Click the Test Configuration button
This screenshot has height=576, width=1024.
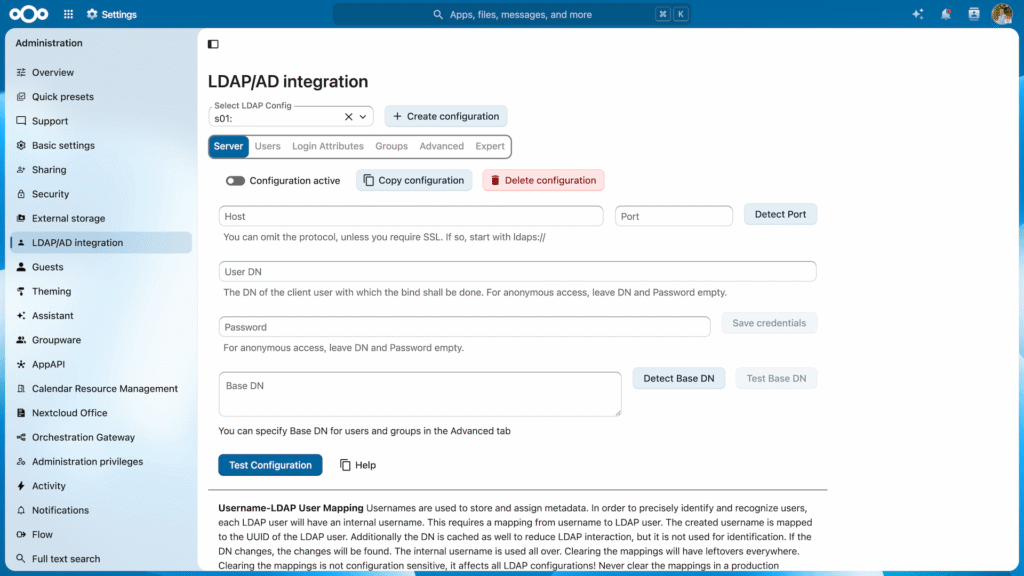[270, 465]
